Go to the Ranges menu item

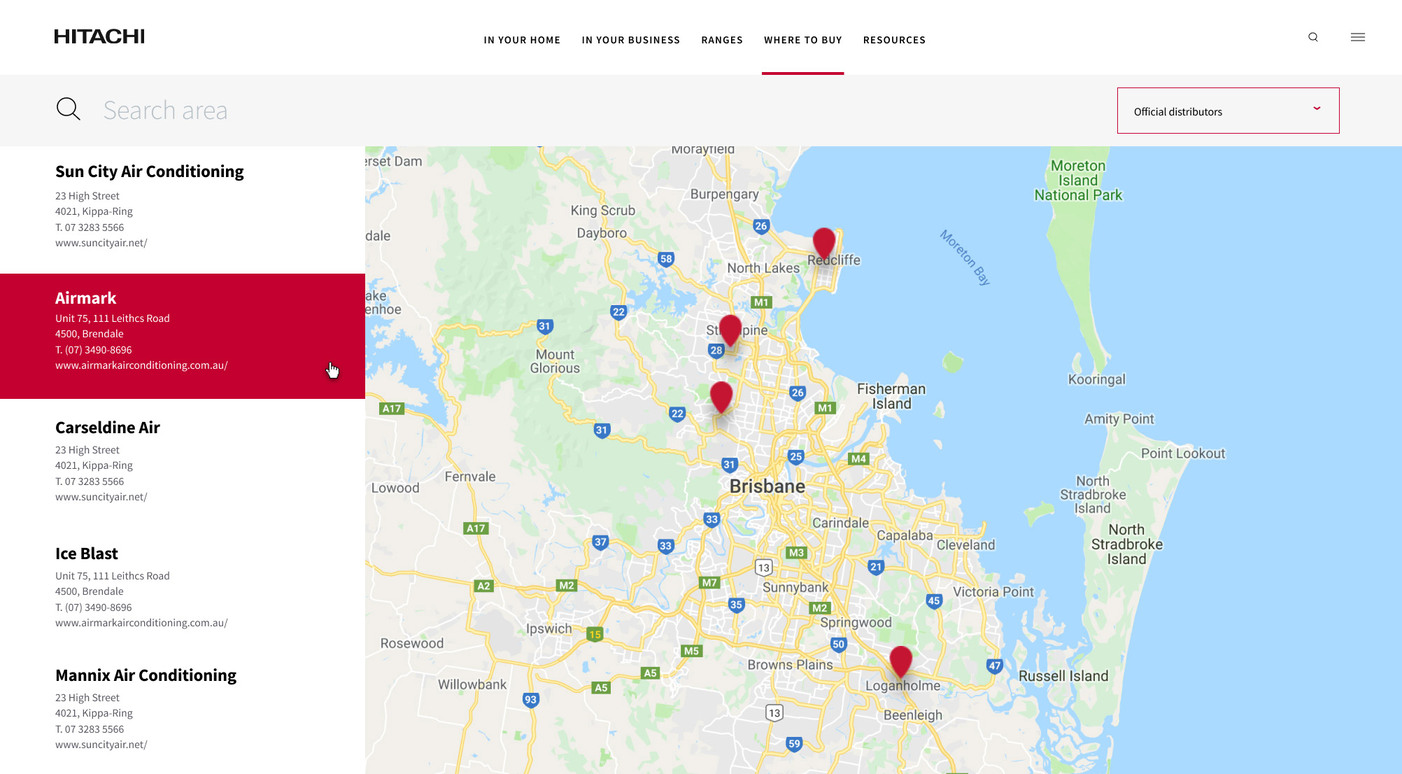pos(721,40)
